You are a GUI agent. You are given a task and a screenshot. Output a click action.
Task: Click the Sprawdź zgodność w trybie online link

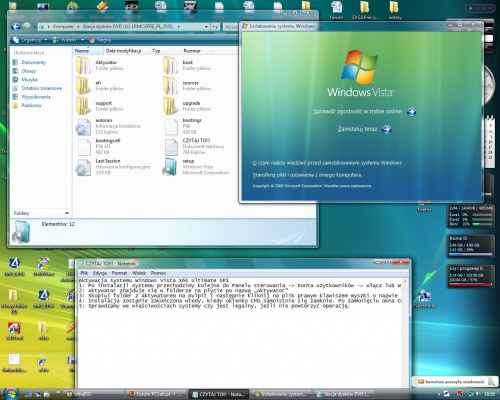(357, 112)
